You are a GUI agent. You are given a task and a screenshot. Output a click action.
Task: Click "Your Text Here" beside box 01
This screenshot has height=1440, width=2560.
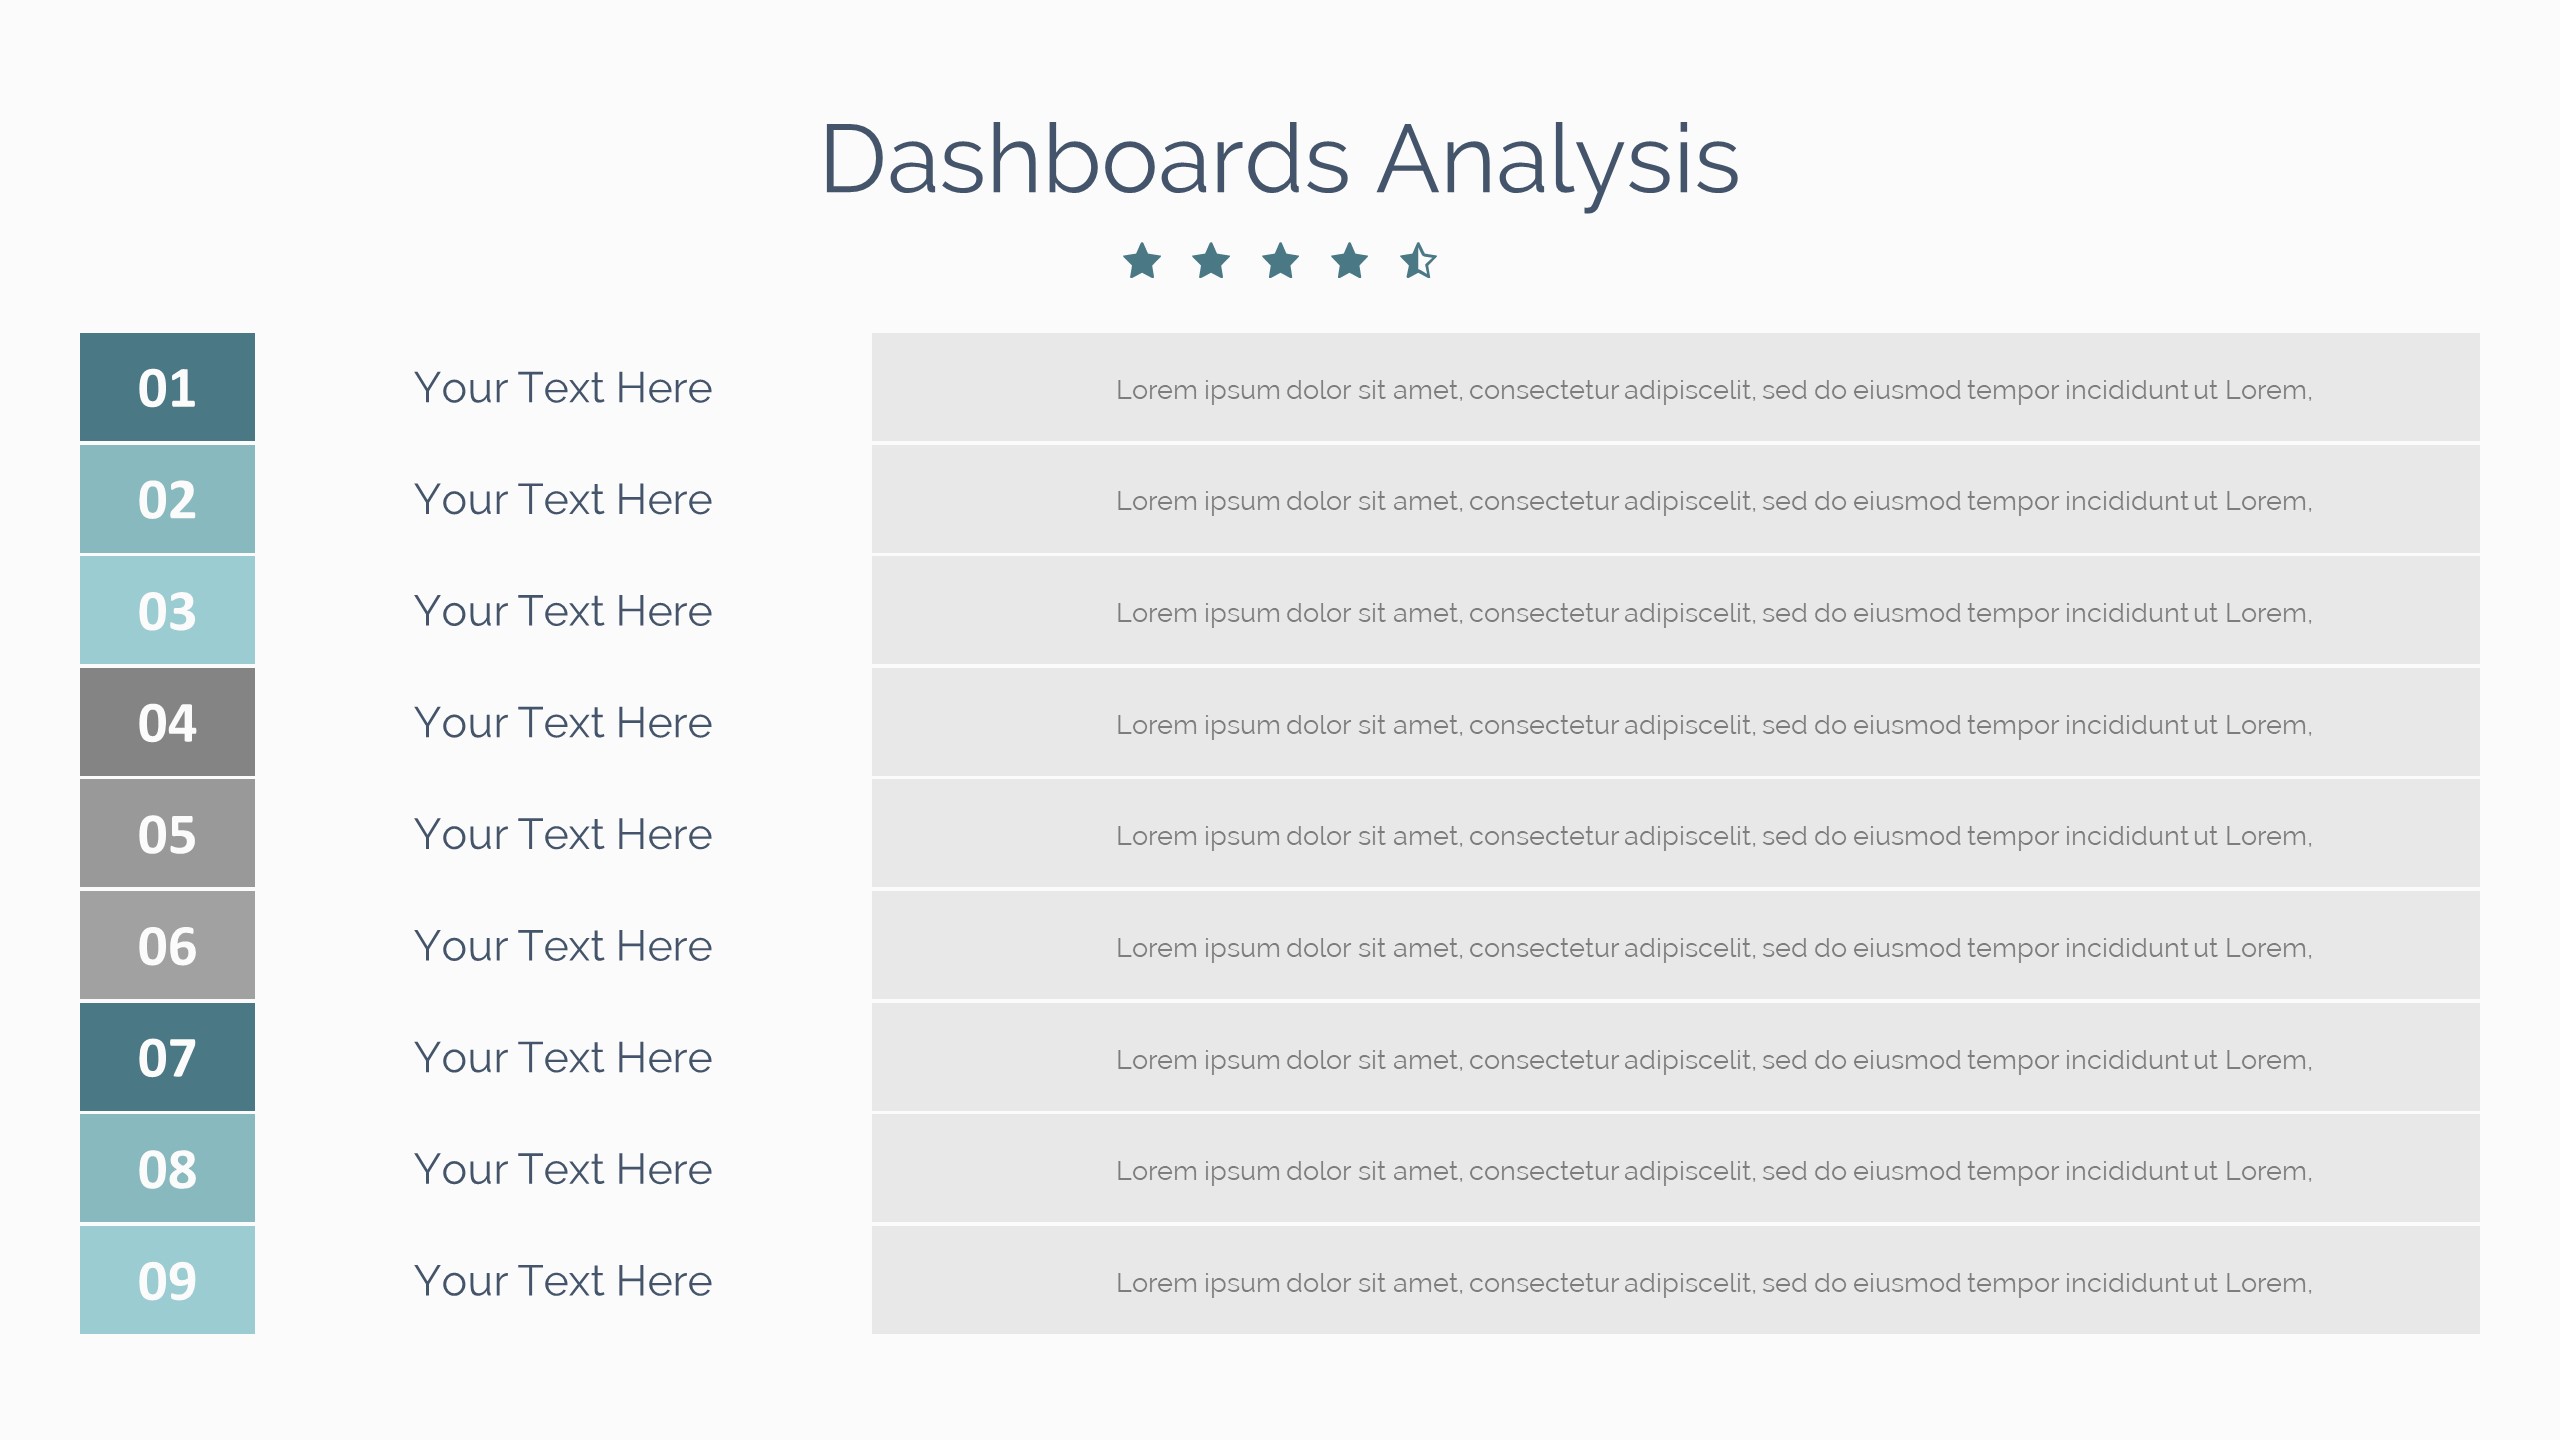pos(563,388)
